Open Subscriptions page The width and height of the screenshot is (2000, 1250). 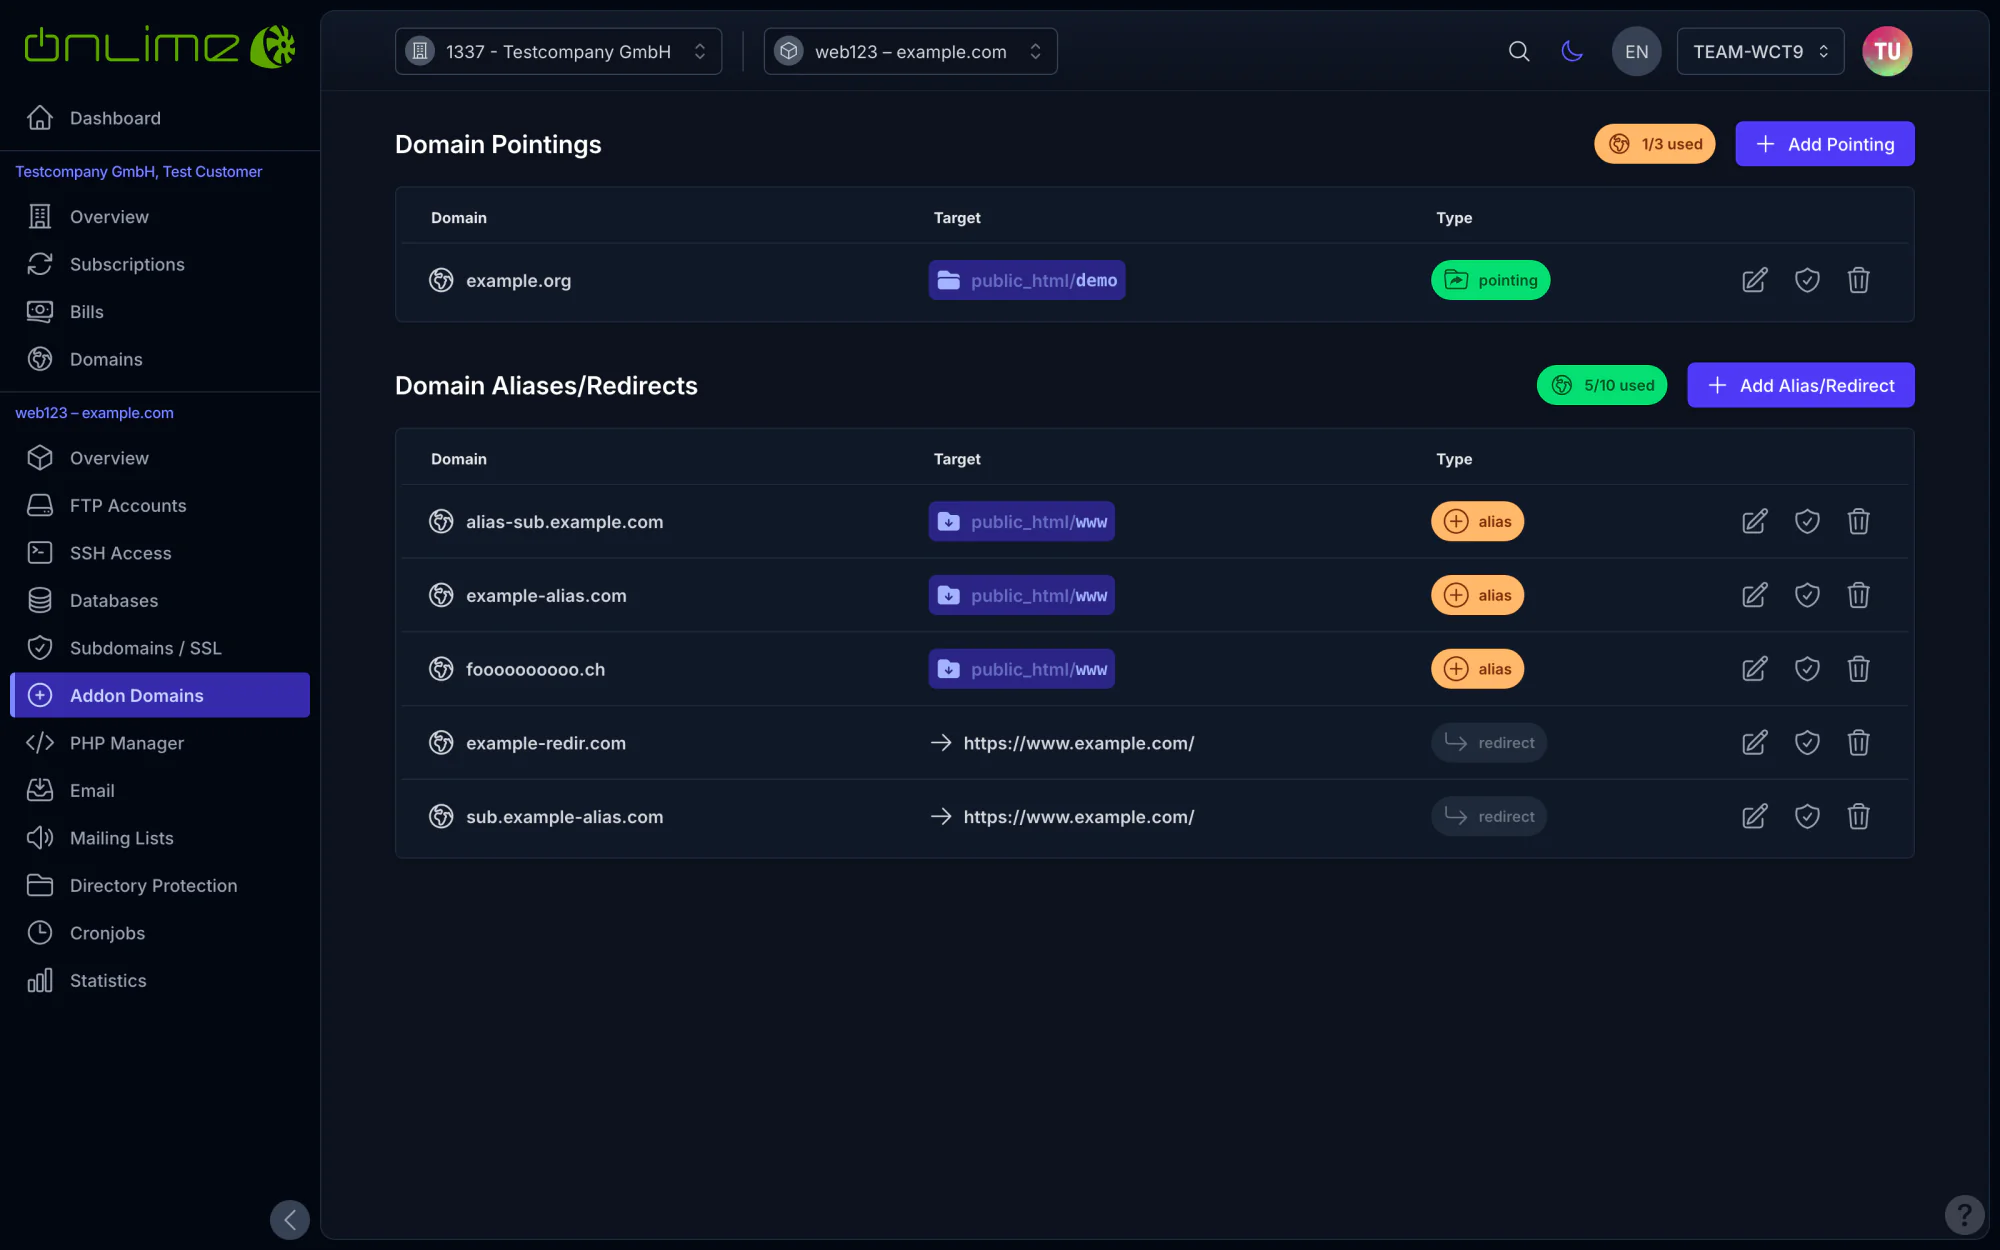click(x=160, y=264)
